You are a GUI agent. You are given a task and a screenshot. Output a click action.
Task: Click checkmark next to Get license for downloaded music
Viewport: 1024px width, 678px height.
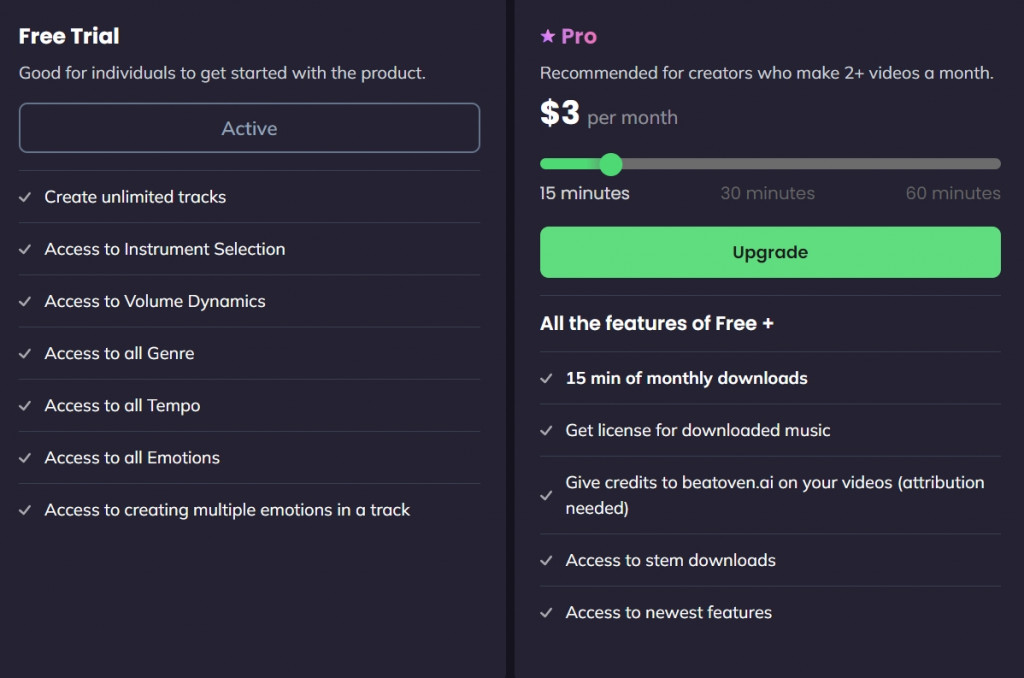point(547,430)
